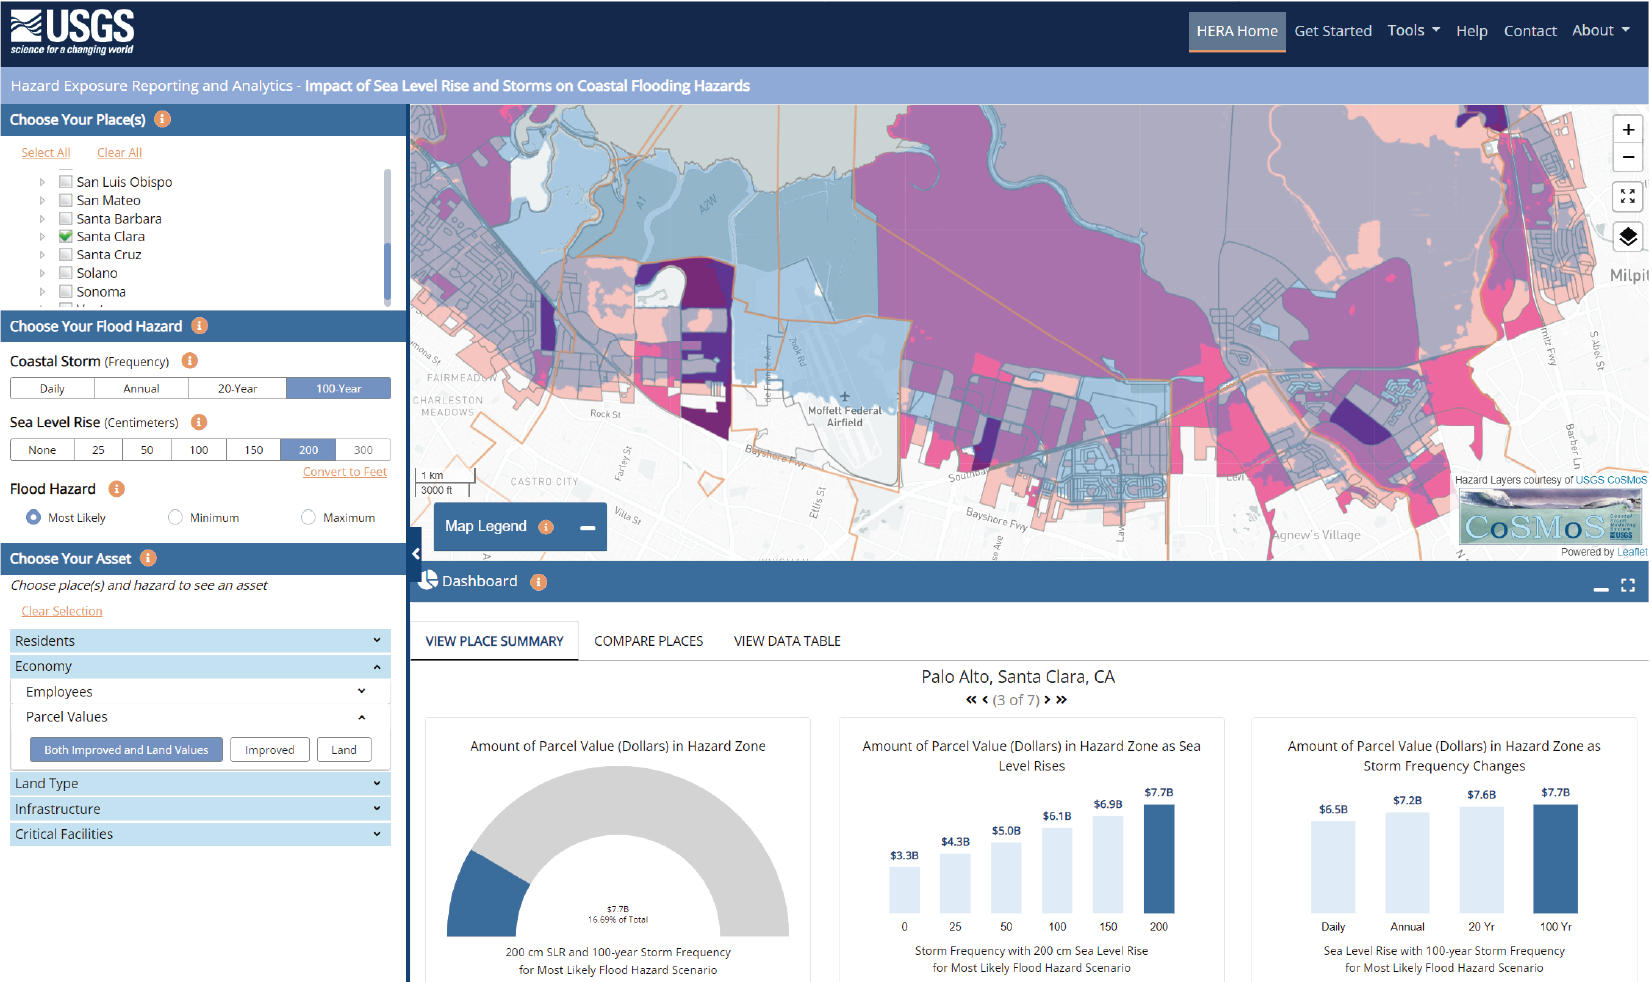Screen dimensions: 1652x982
Task: Click info icon next to Flood Hazard
Action: [116, 489]
